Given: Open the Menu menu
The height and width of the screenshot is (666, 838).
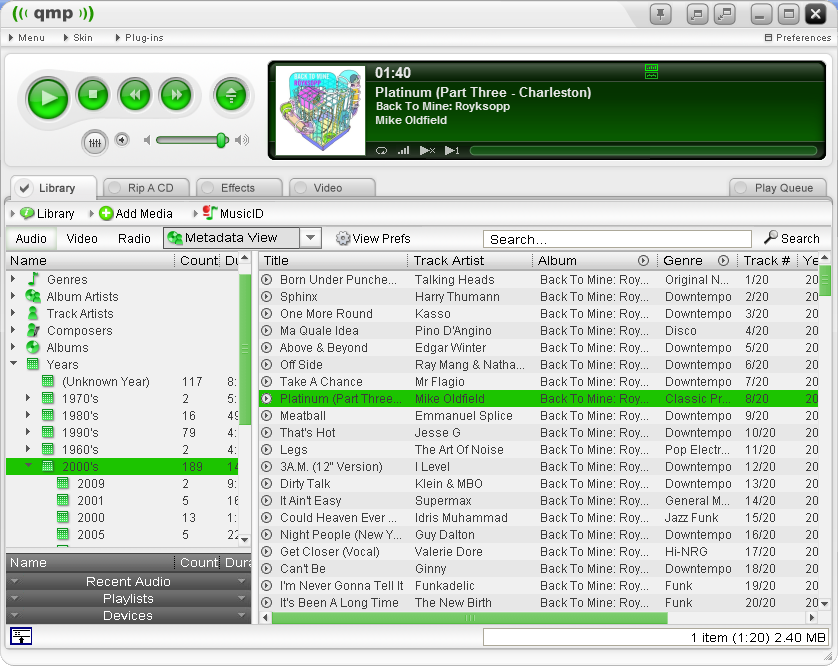Looking at the screenshot, I should [27, 38].
